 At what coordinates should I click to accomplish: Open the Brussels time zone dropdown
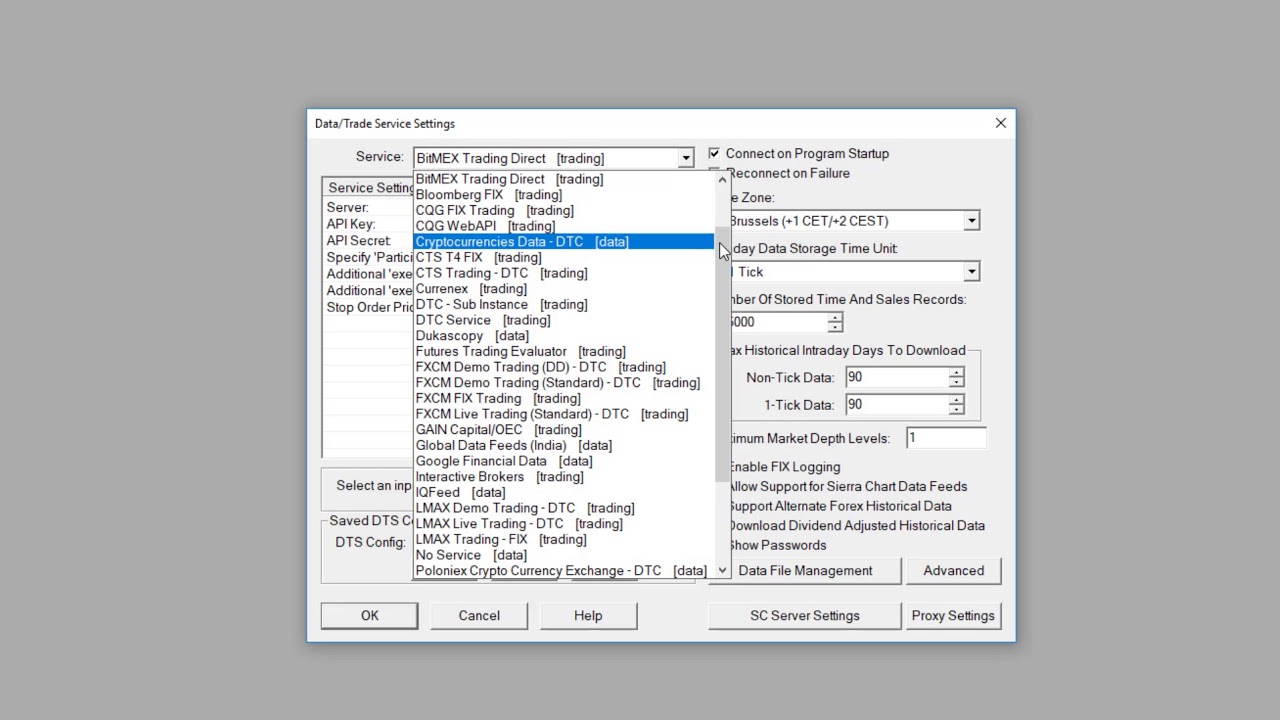pos(971,221)
